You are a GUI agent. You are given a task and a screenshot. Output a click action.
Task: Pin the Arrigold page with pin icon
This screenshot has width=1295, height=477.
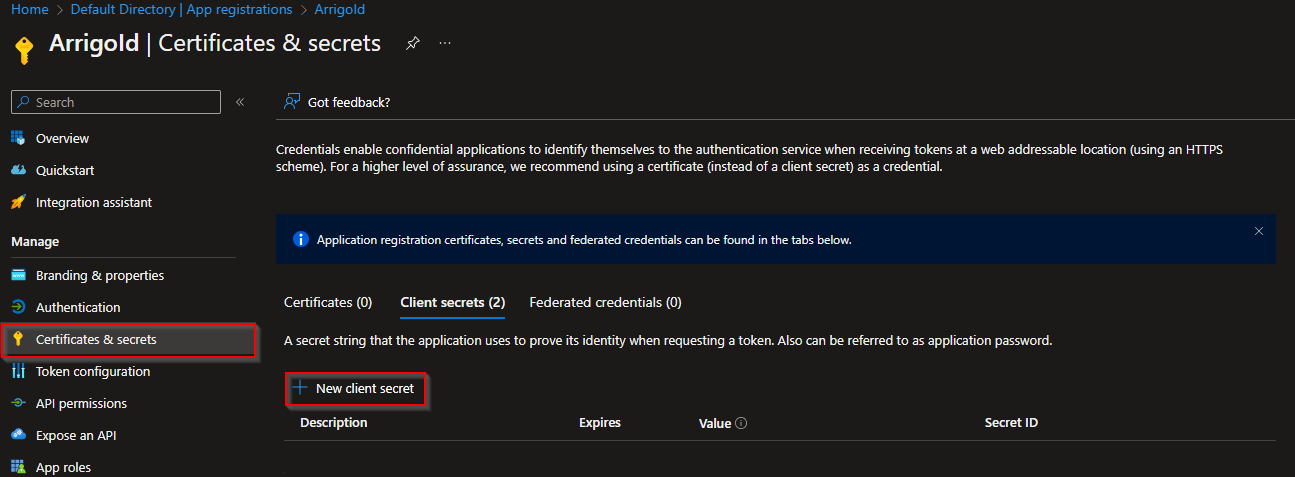click(412, 44)
